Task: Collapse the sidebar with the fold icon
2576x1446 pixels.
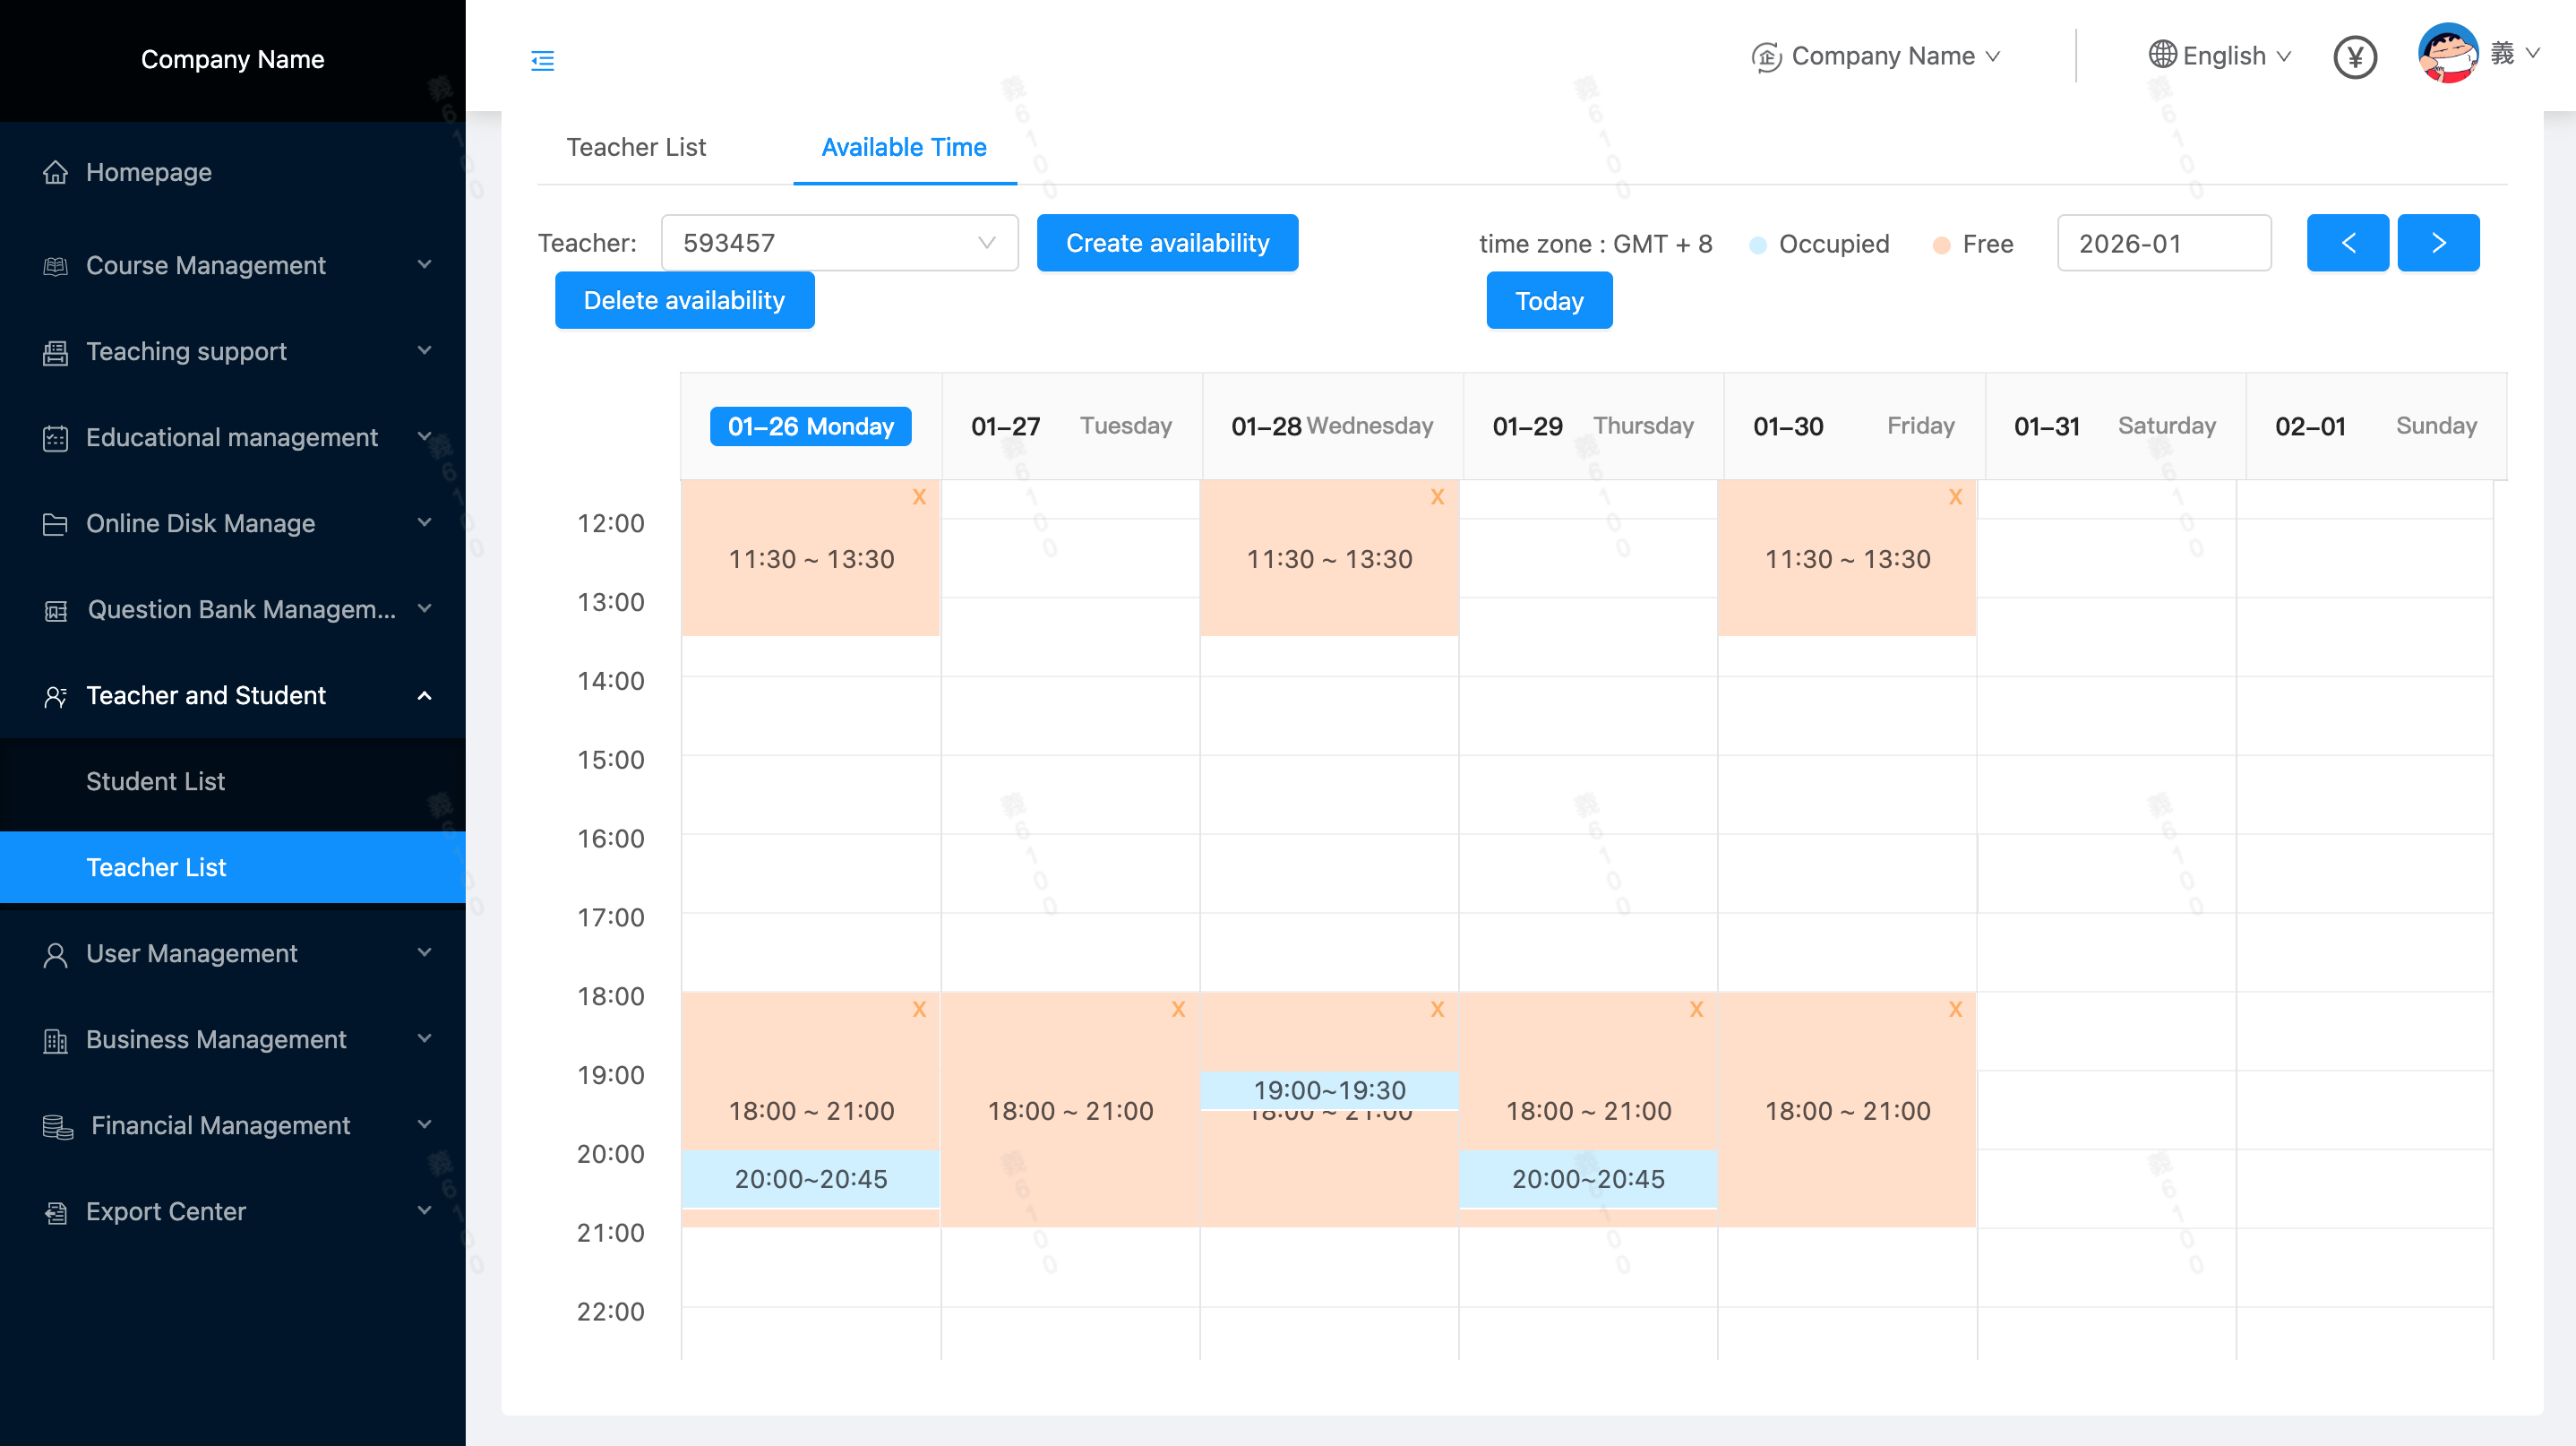Action: pyautogui.click(x=542, y=61)
